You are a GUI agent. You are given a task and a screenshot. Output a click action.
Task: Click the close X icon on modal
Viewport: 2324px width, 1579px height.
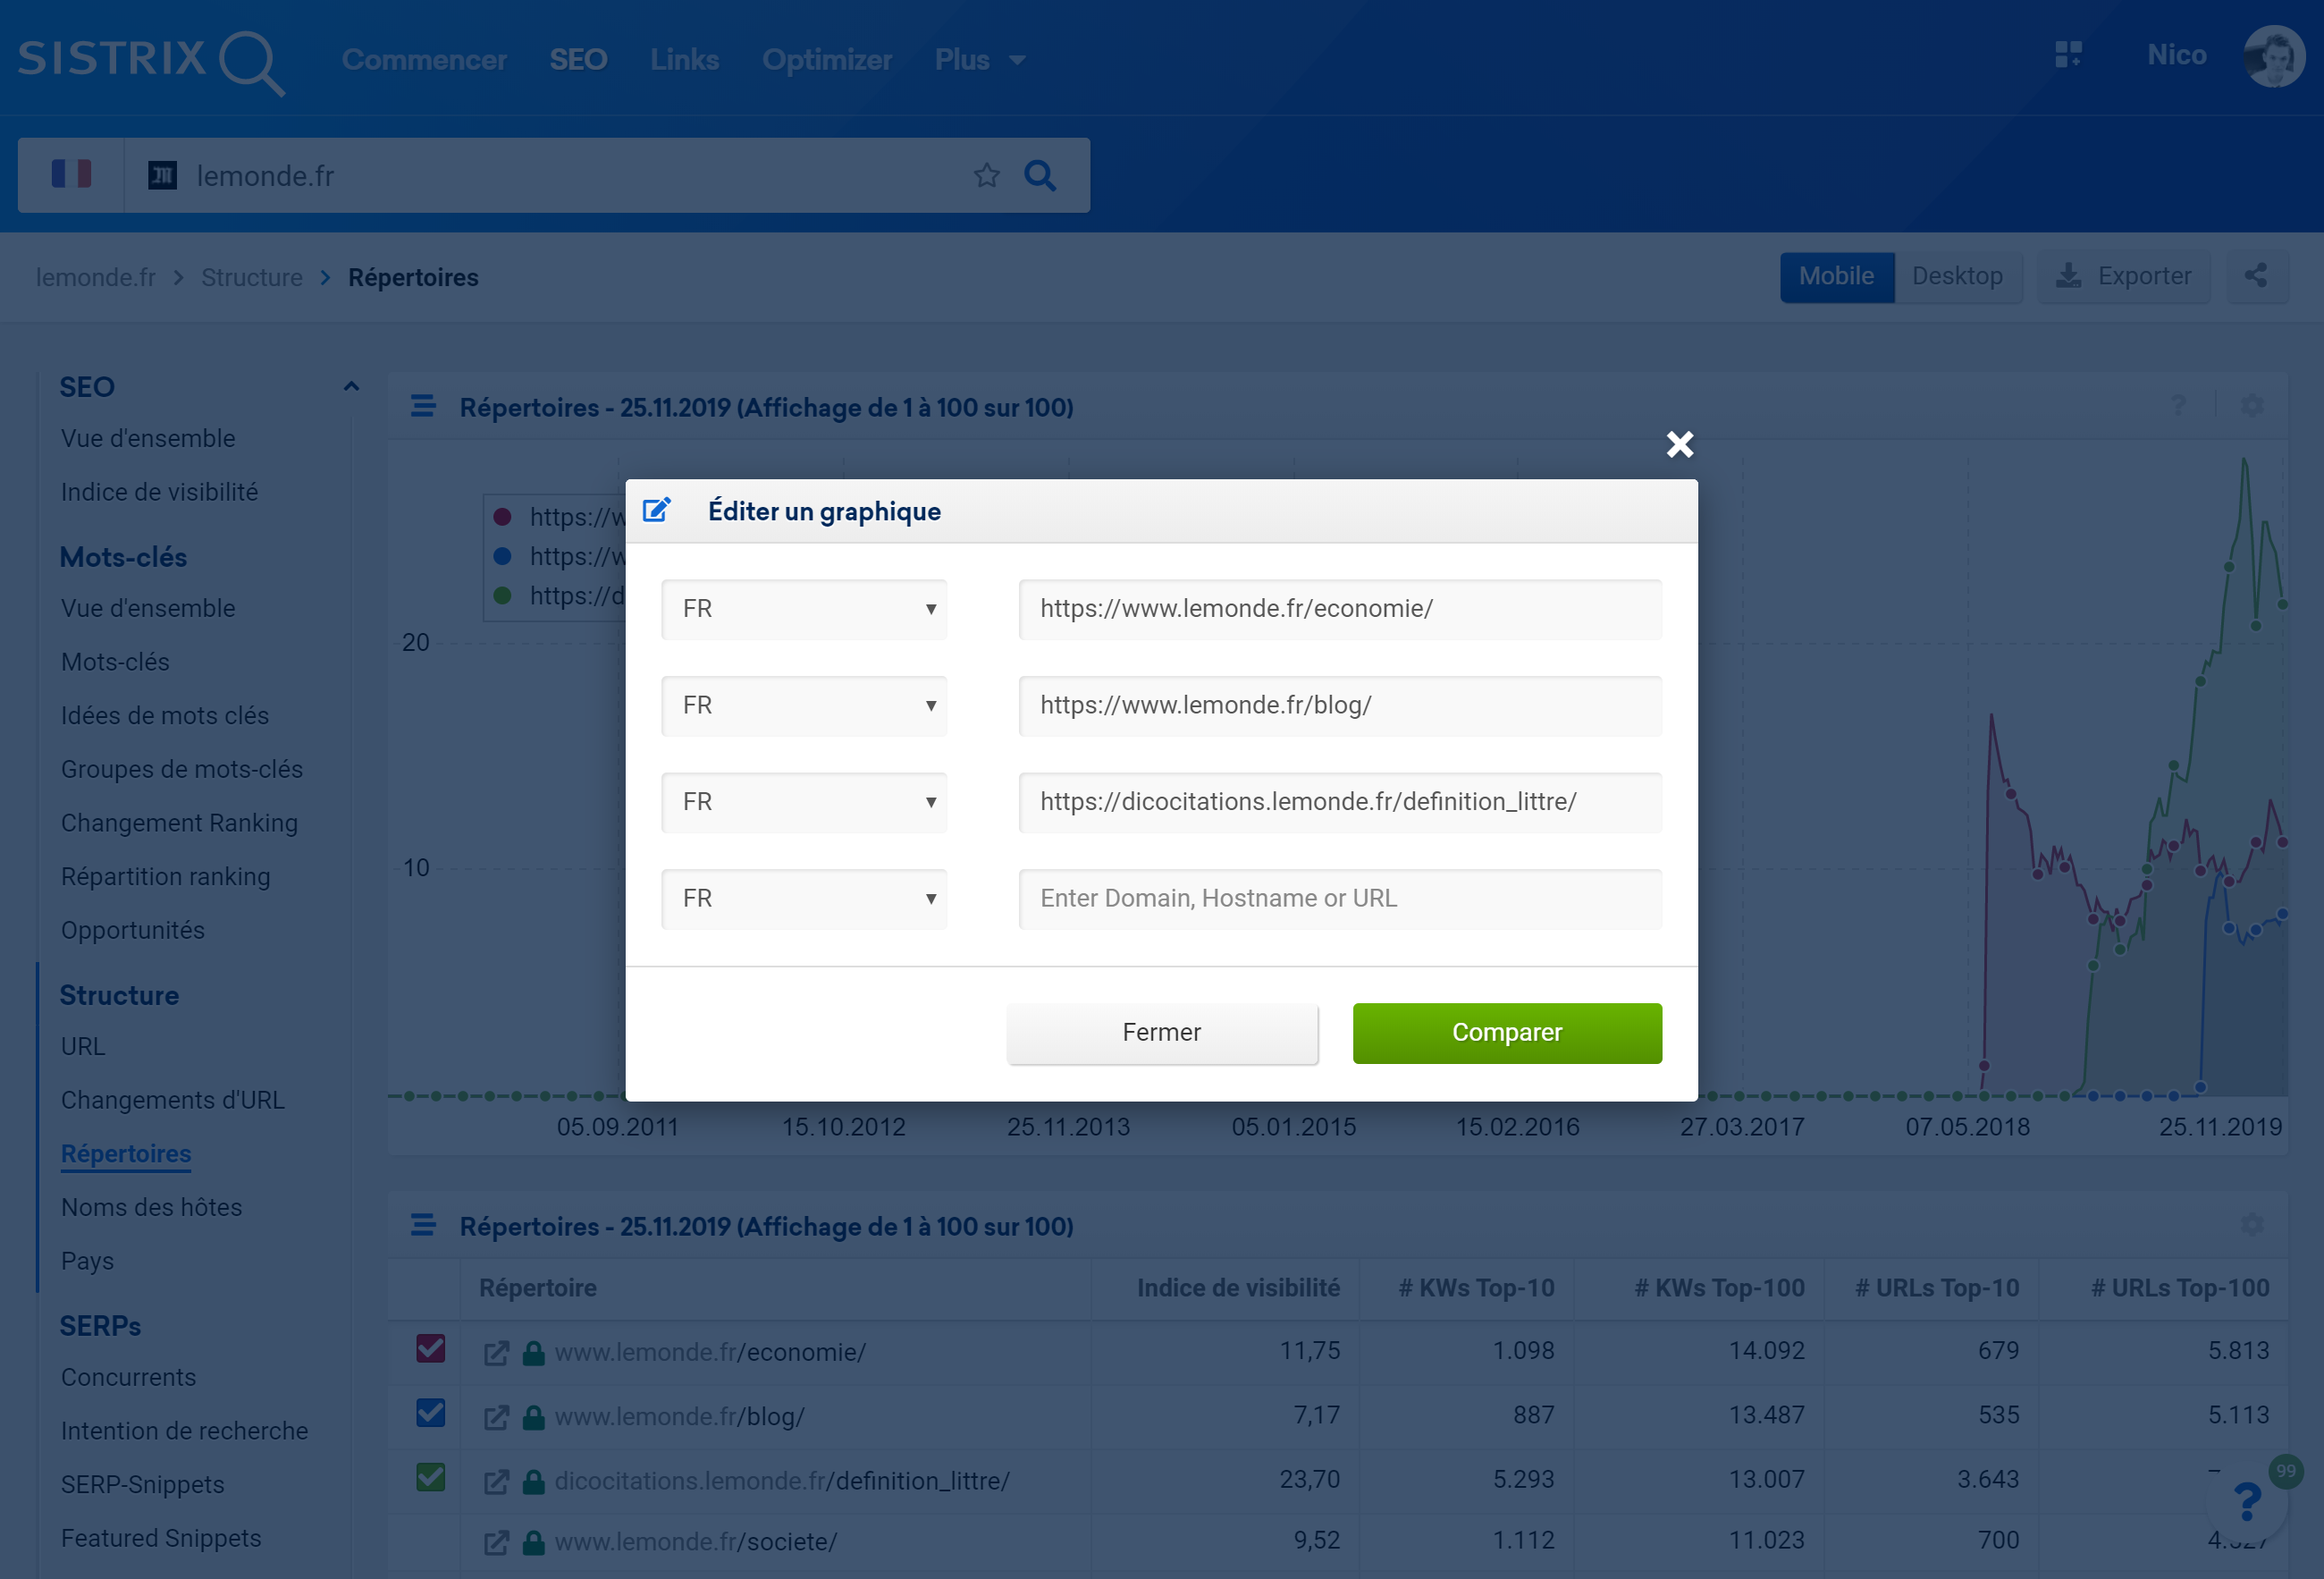point(1680,444)
